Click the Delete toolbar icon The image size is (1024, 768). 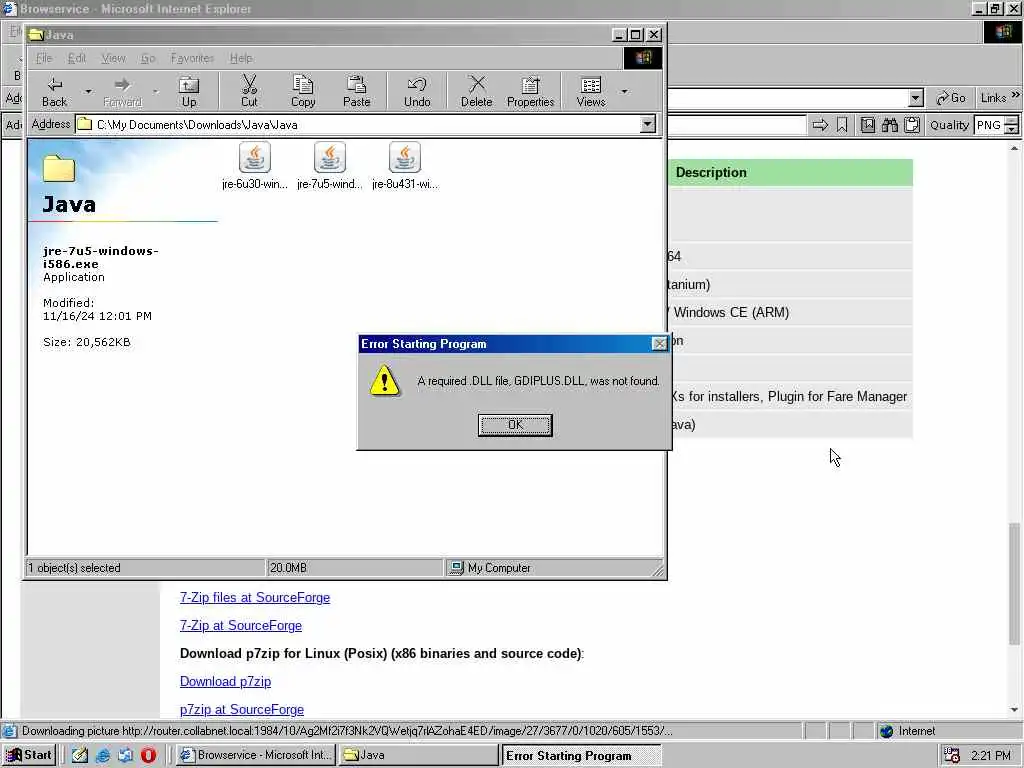click(x=477, y=91)
